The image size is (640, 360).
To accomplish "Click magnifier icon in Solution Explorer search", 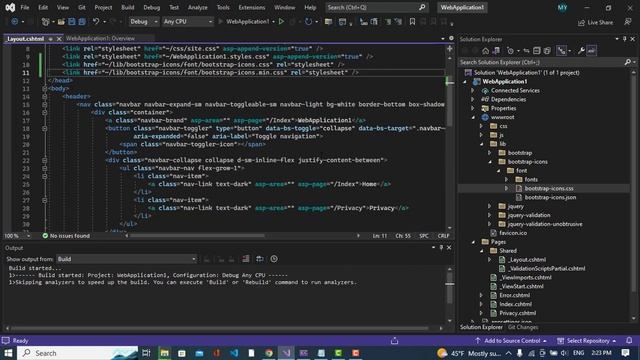I will point(627,62).
